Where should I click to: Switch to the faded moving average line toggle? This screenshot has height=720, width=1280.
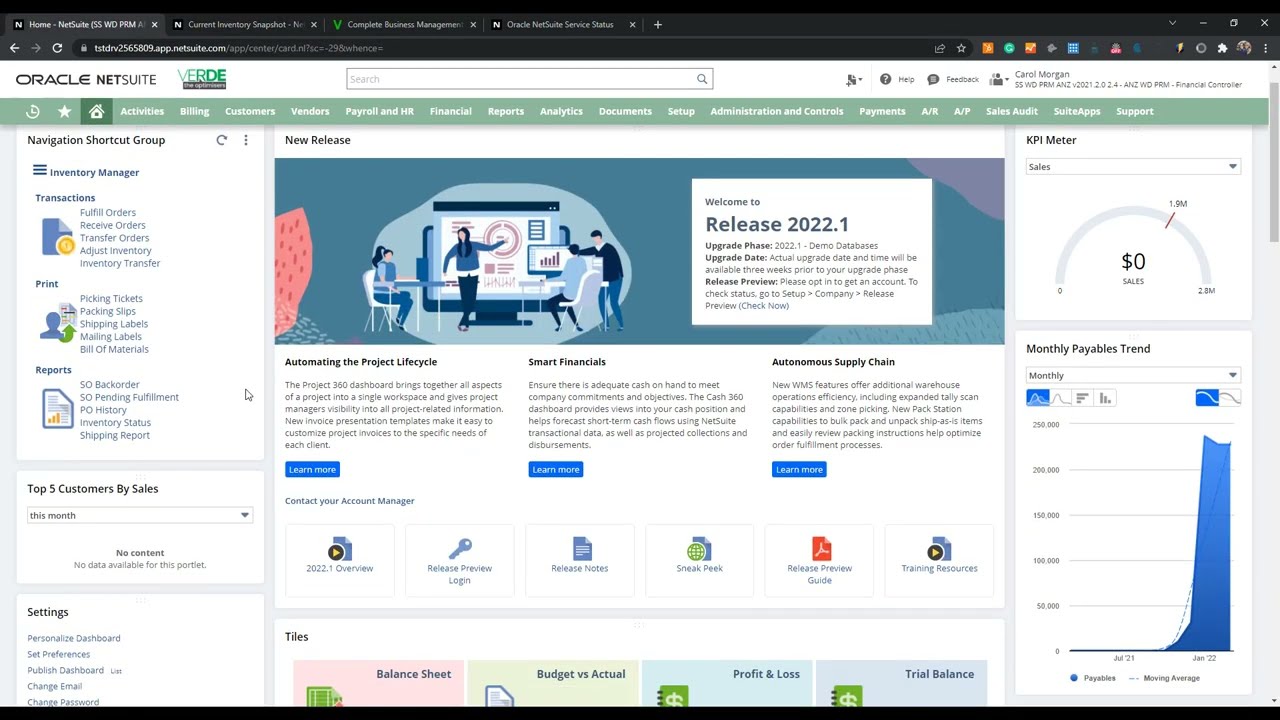[x=1229, y=398]
